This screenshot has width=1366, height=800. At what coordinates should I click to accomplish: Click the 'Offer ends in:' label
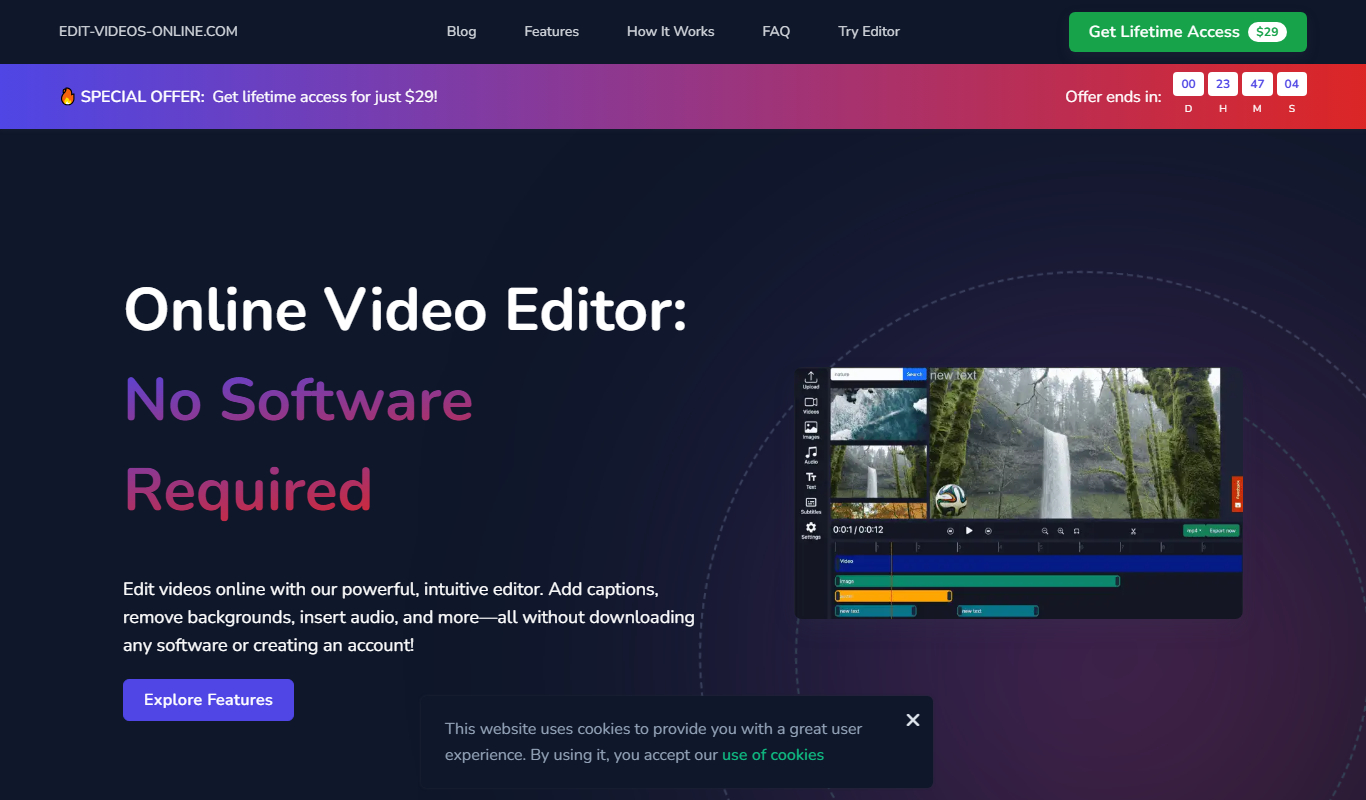tap(1113, 97)
